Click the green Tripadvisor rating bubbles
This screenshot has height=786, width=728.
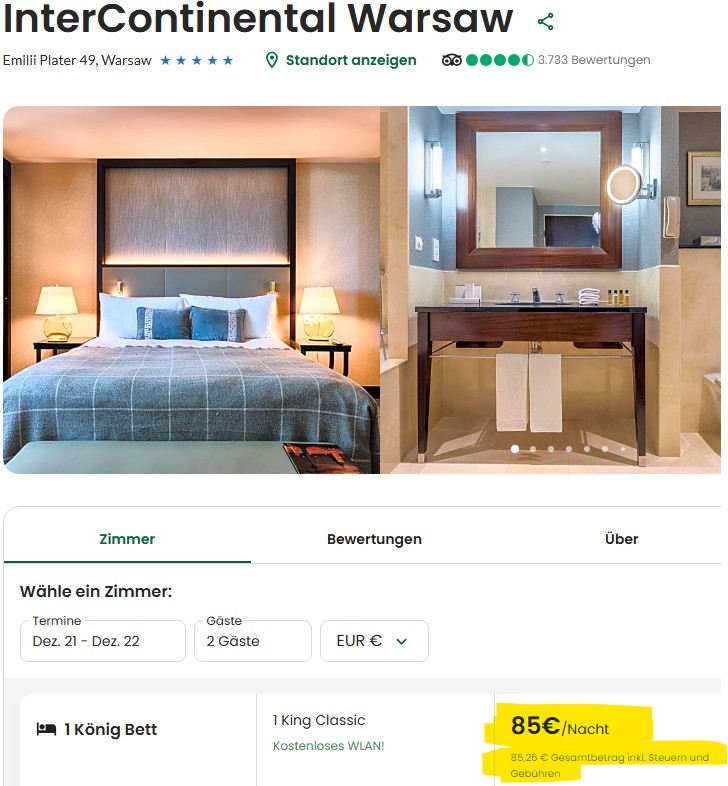click(x=499, y=60)
